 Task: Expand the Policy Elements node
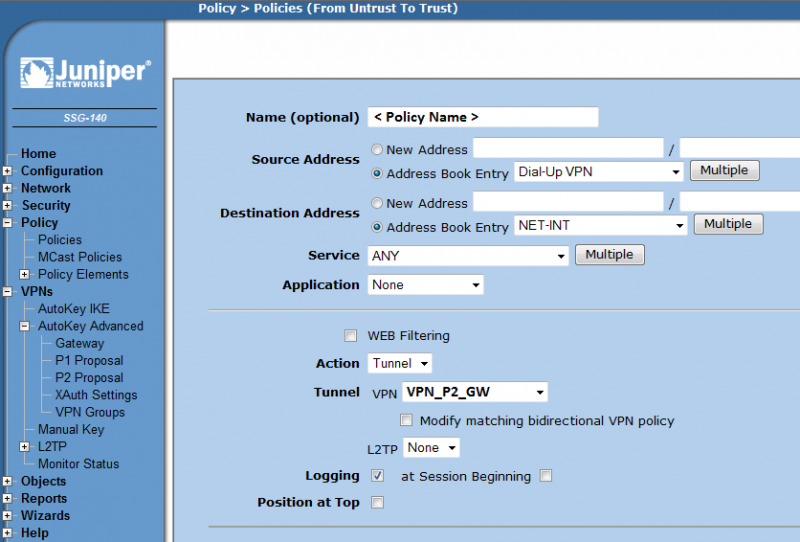coord(24,275)
